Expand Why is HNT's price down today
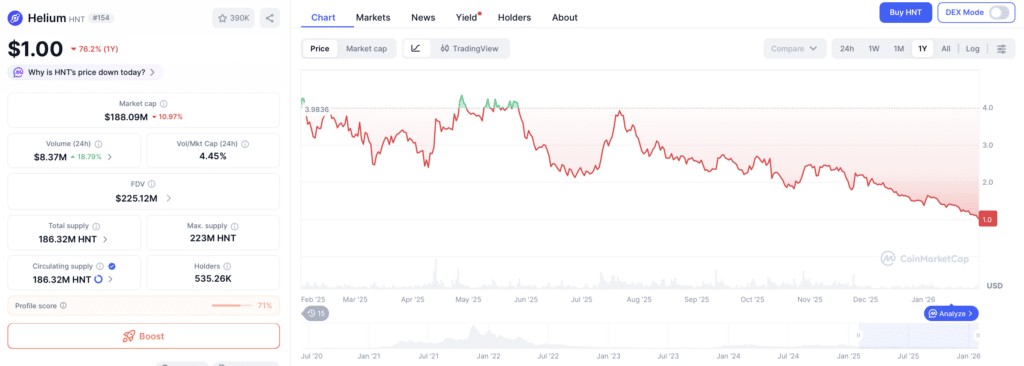The height and width of the screenshot is (366, 1024). coord(86,73)
